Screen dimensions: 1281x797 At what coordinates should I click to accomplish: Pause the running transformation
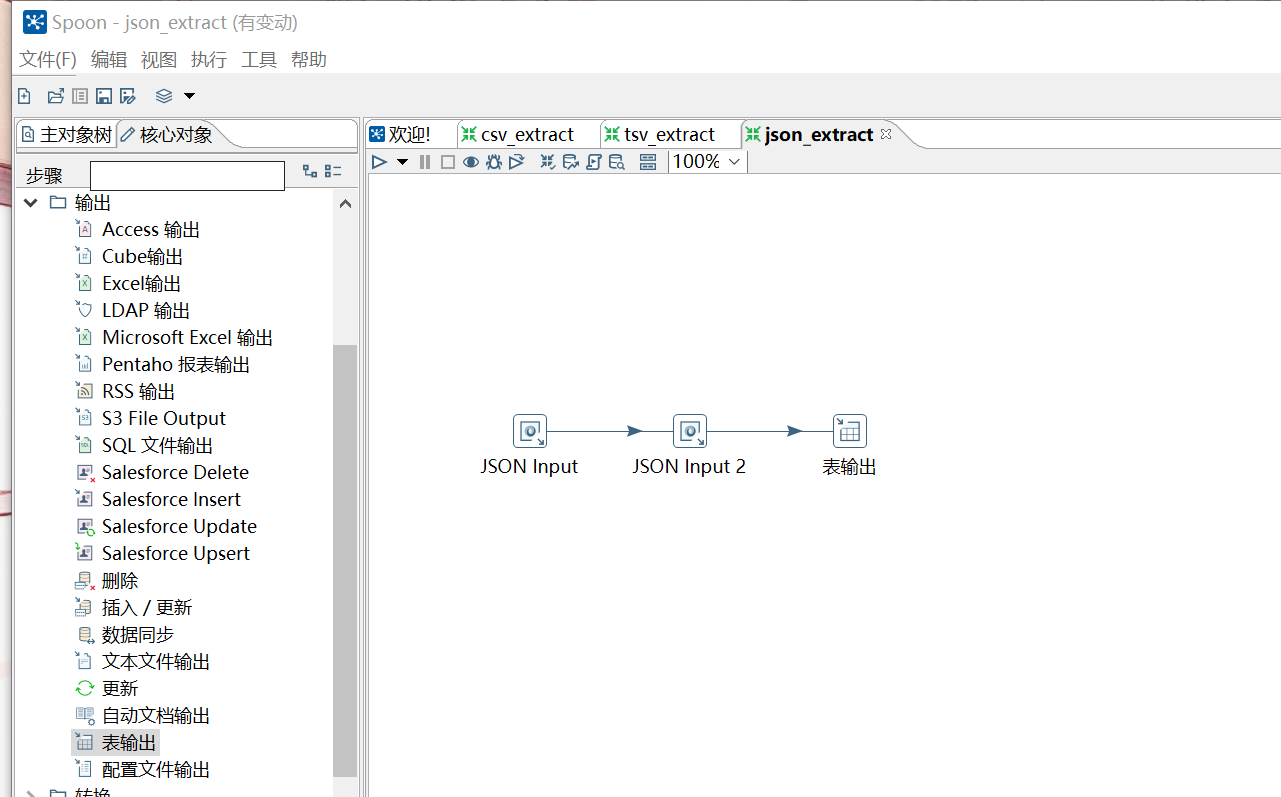click(425, 161)
